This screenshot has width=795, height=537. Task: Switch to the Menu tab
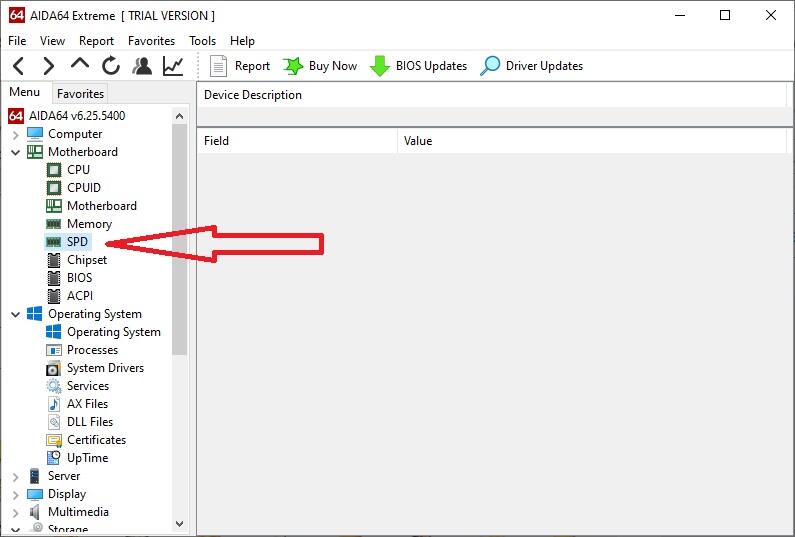[25, 92]
